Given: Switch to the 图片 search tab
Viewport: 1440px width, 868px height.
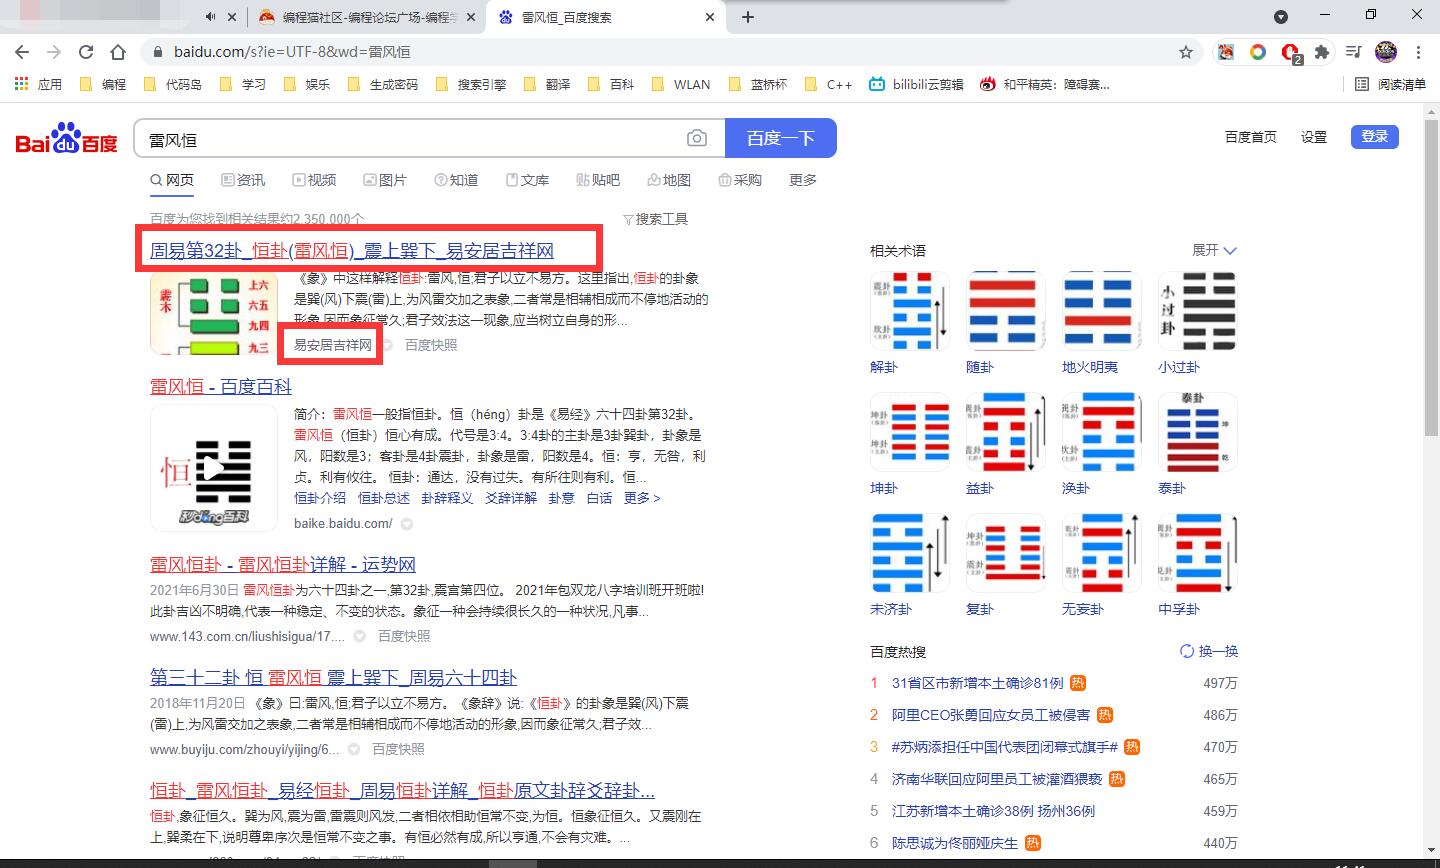Looking at the screenshot, I should pos(385,180).
